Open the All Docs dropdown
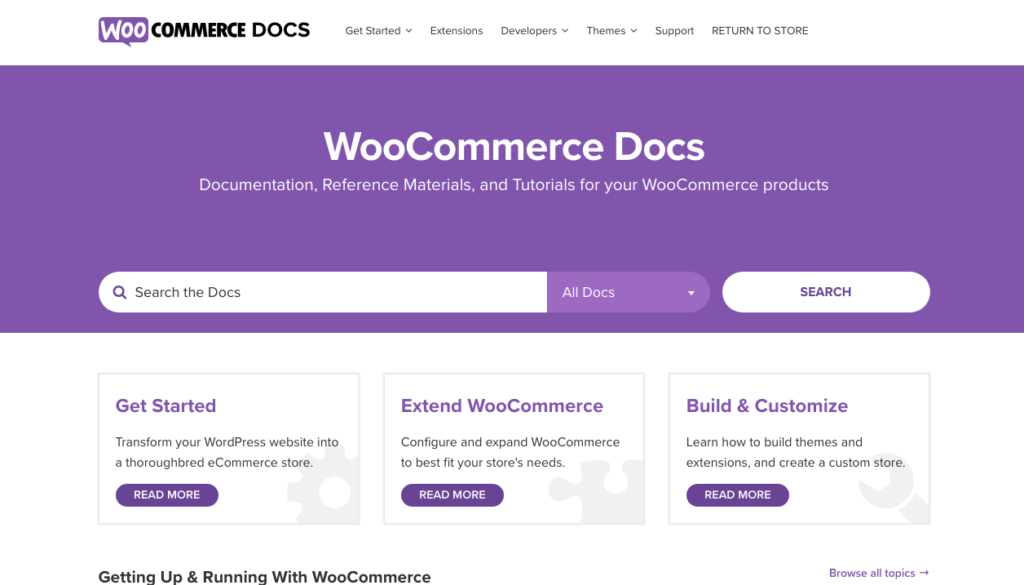Screen dimensions: 1024x585 [628, 292]
